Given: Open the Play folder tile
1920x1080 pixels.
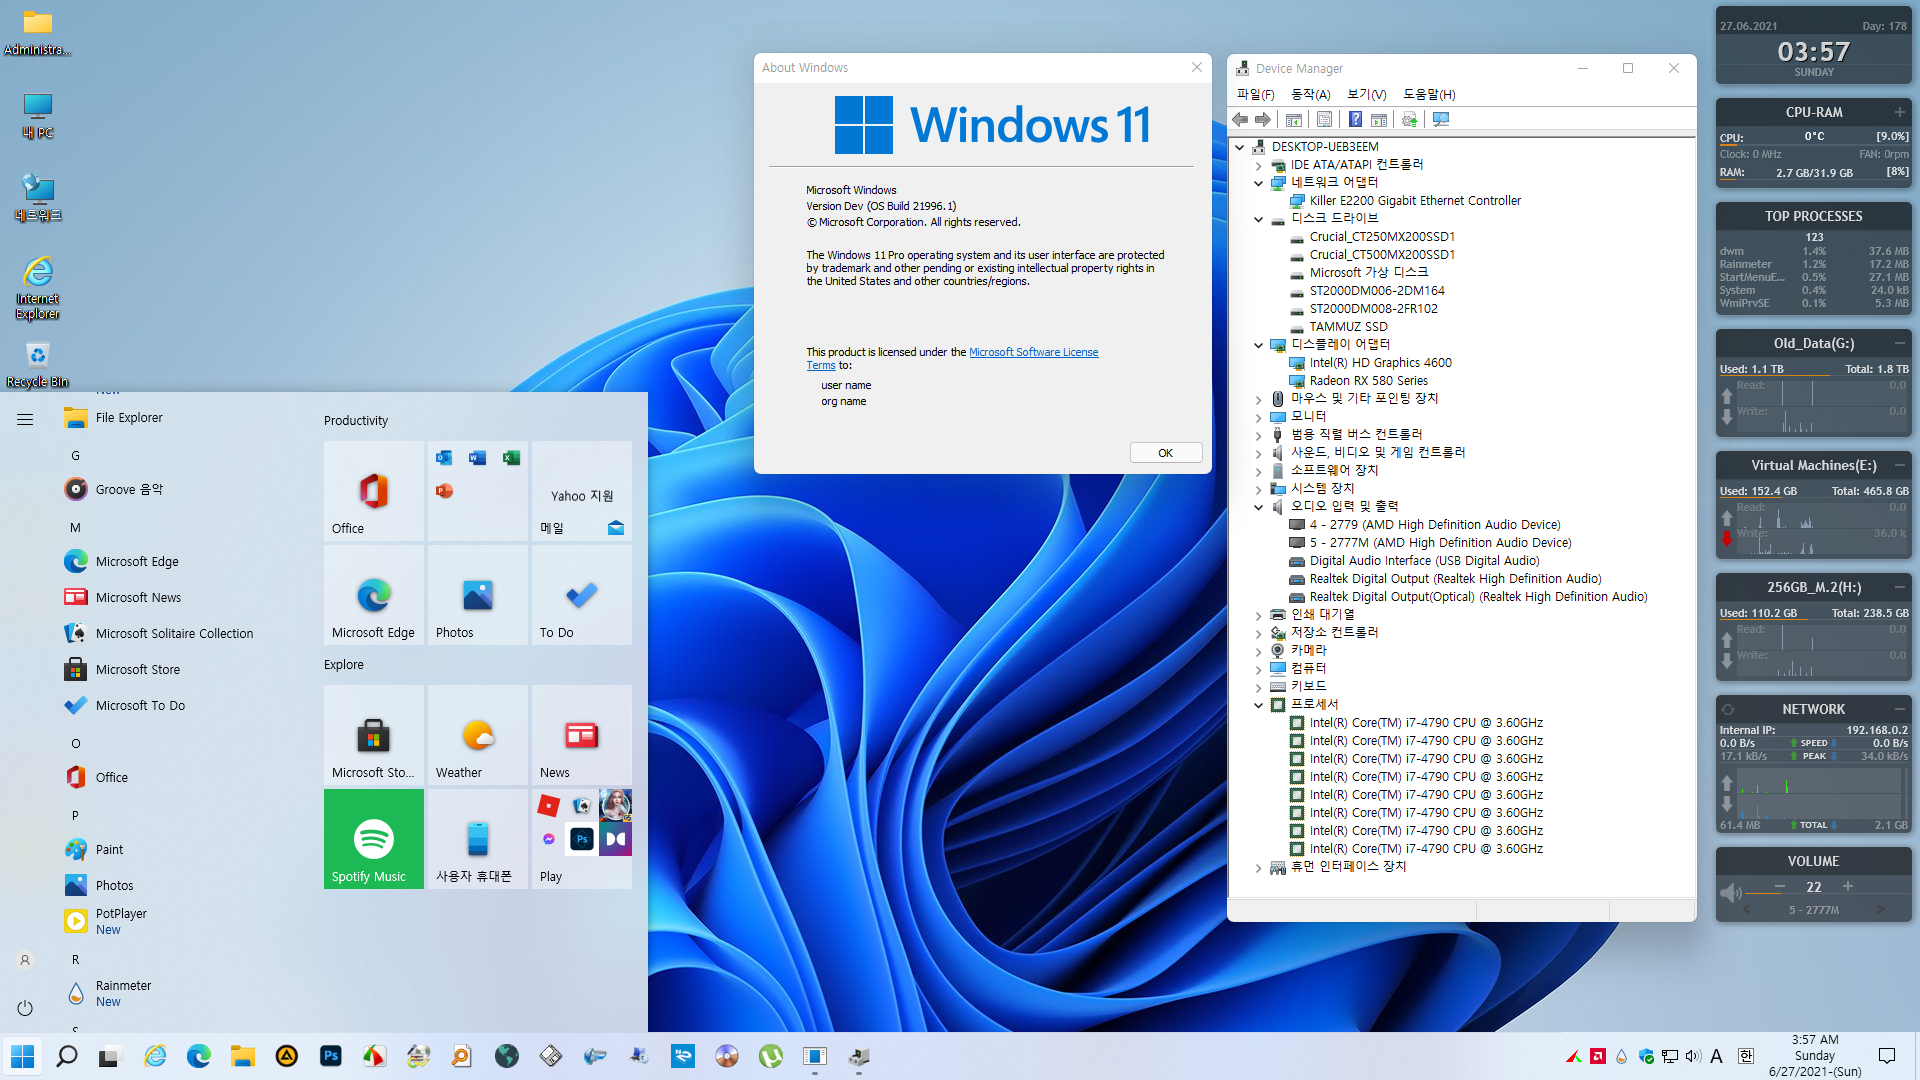Looking at the screenshot, I should pos(582,839).
